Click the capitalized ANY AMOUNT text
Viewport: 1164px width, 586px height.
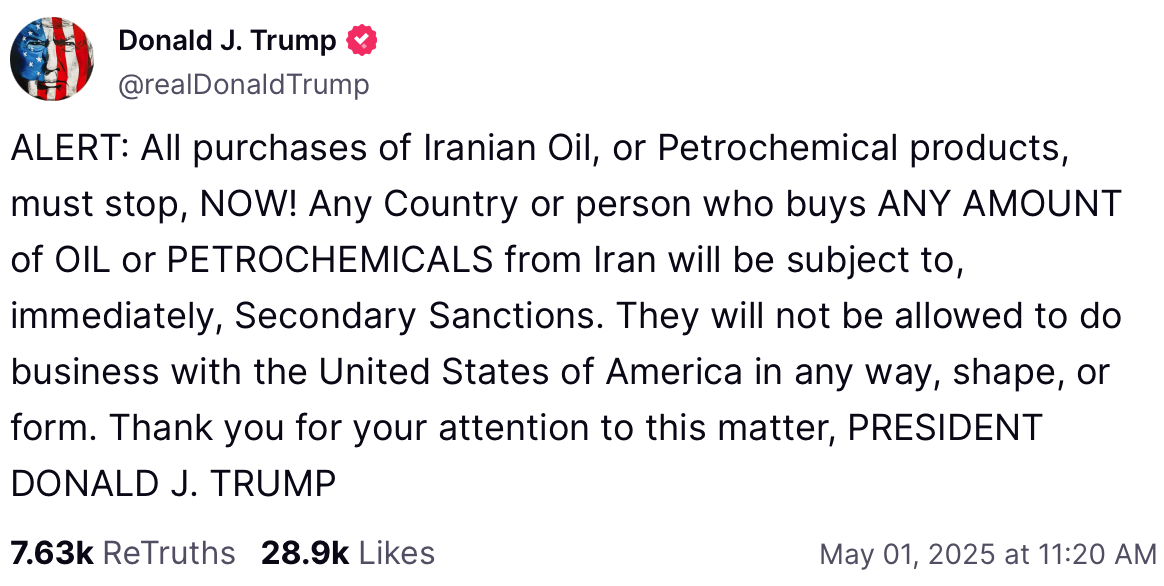pyautogui.click(x=999, y=205)
